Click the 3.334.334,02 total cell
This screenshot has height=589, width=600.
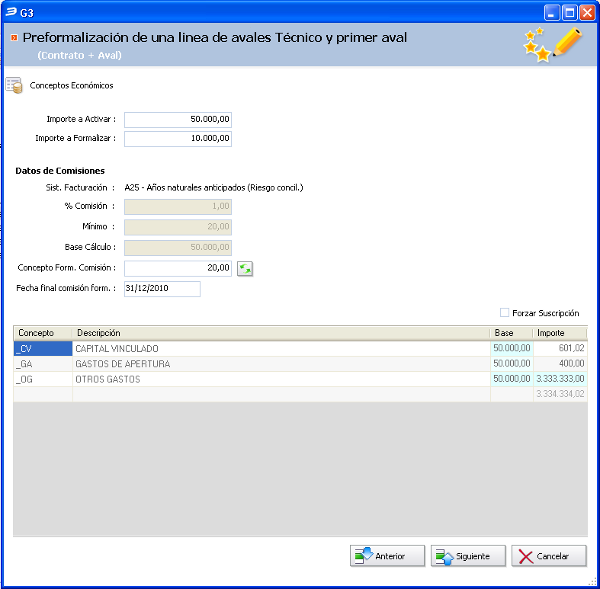pyautogui.click(x=560, y=394)
